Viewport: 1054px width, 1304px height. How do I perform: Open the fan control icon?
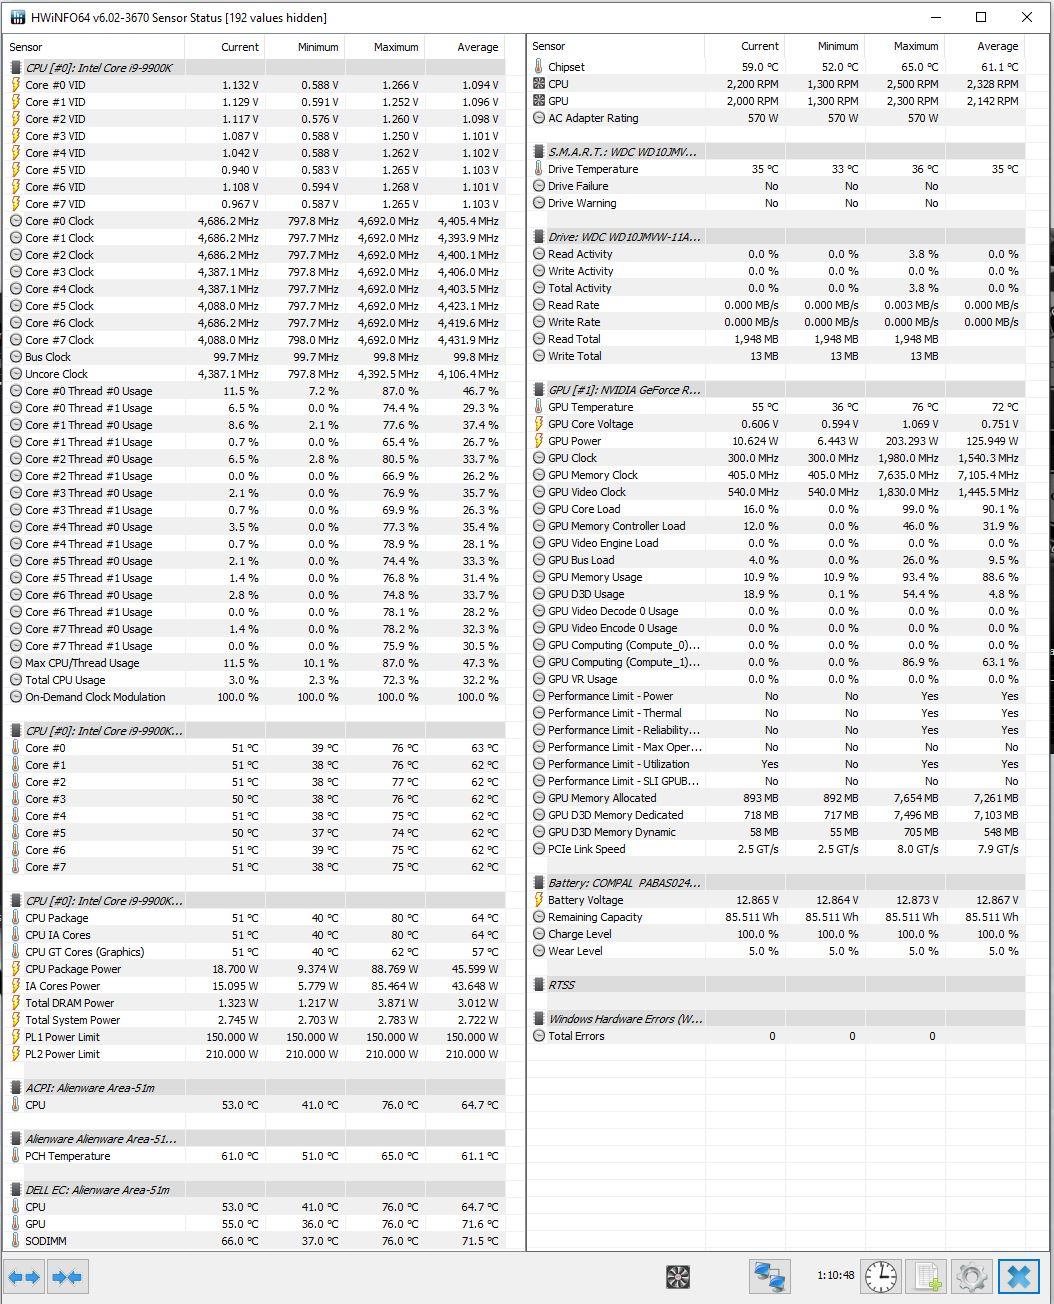point(678,1277)
